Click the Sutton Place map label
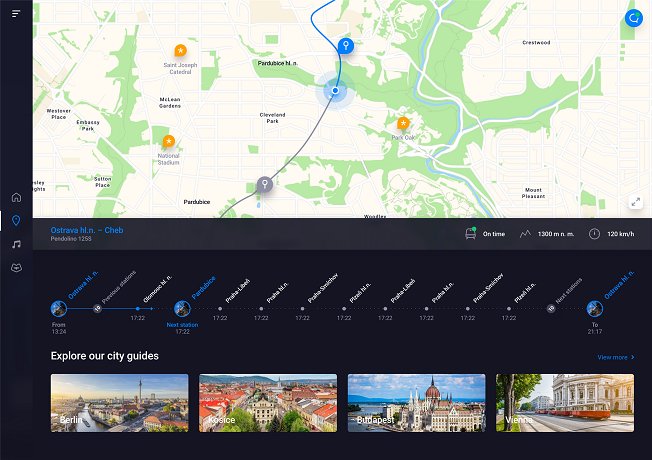 coord(102,182)
